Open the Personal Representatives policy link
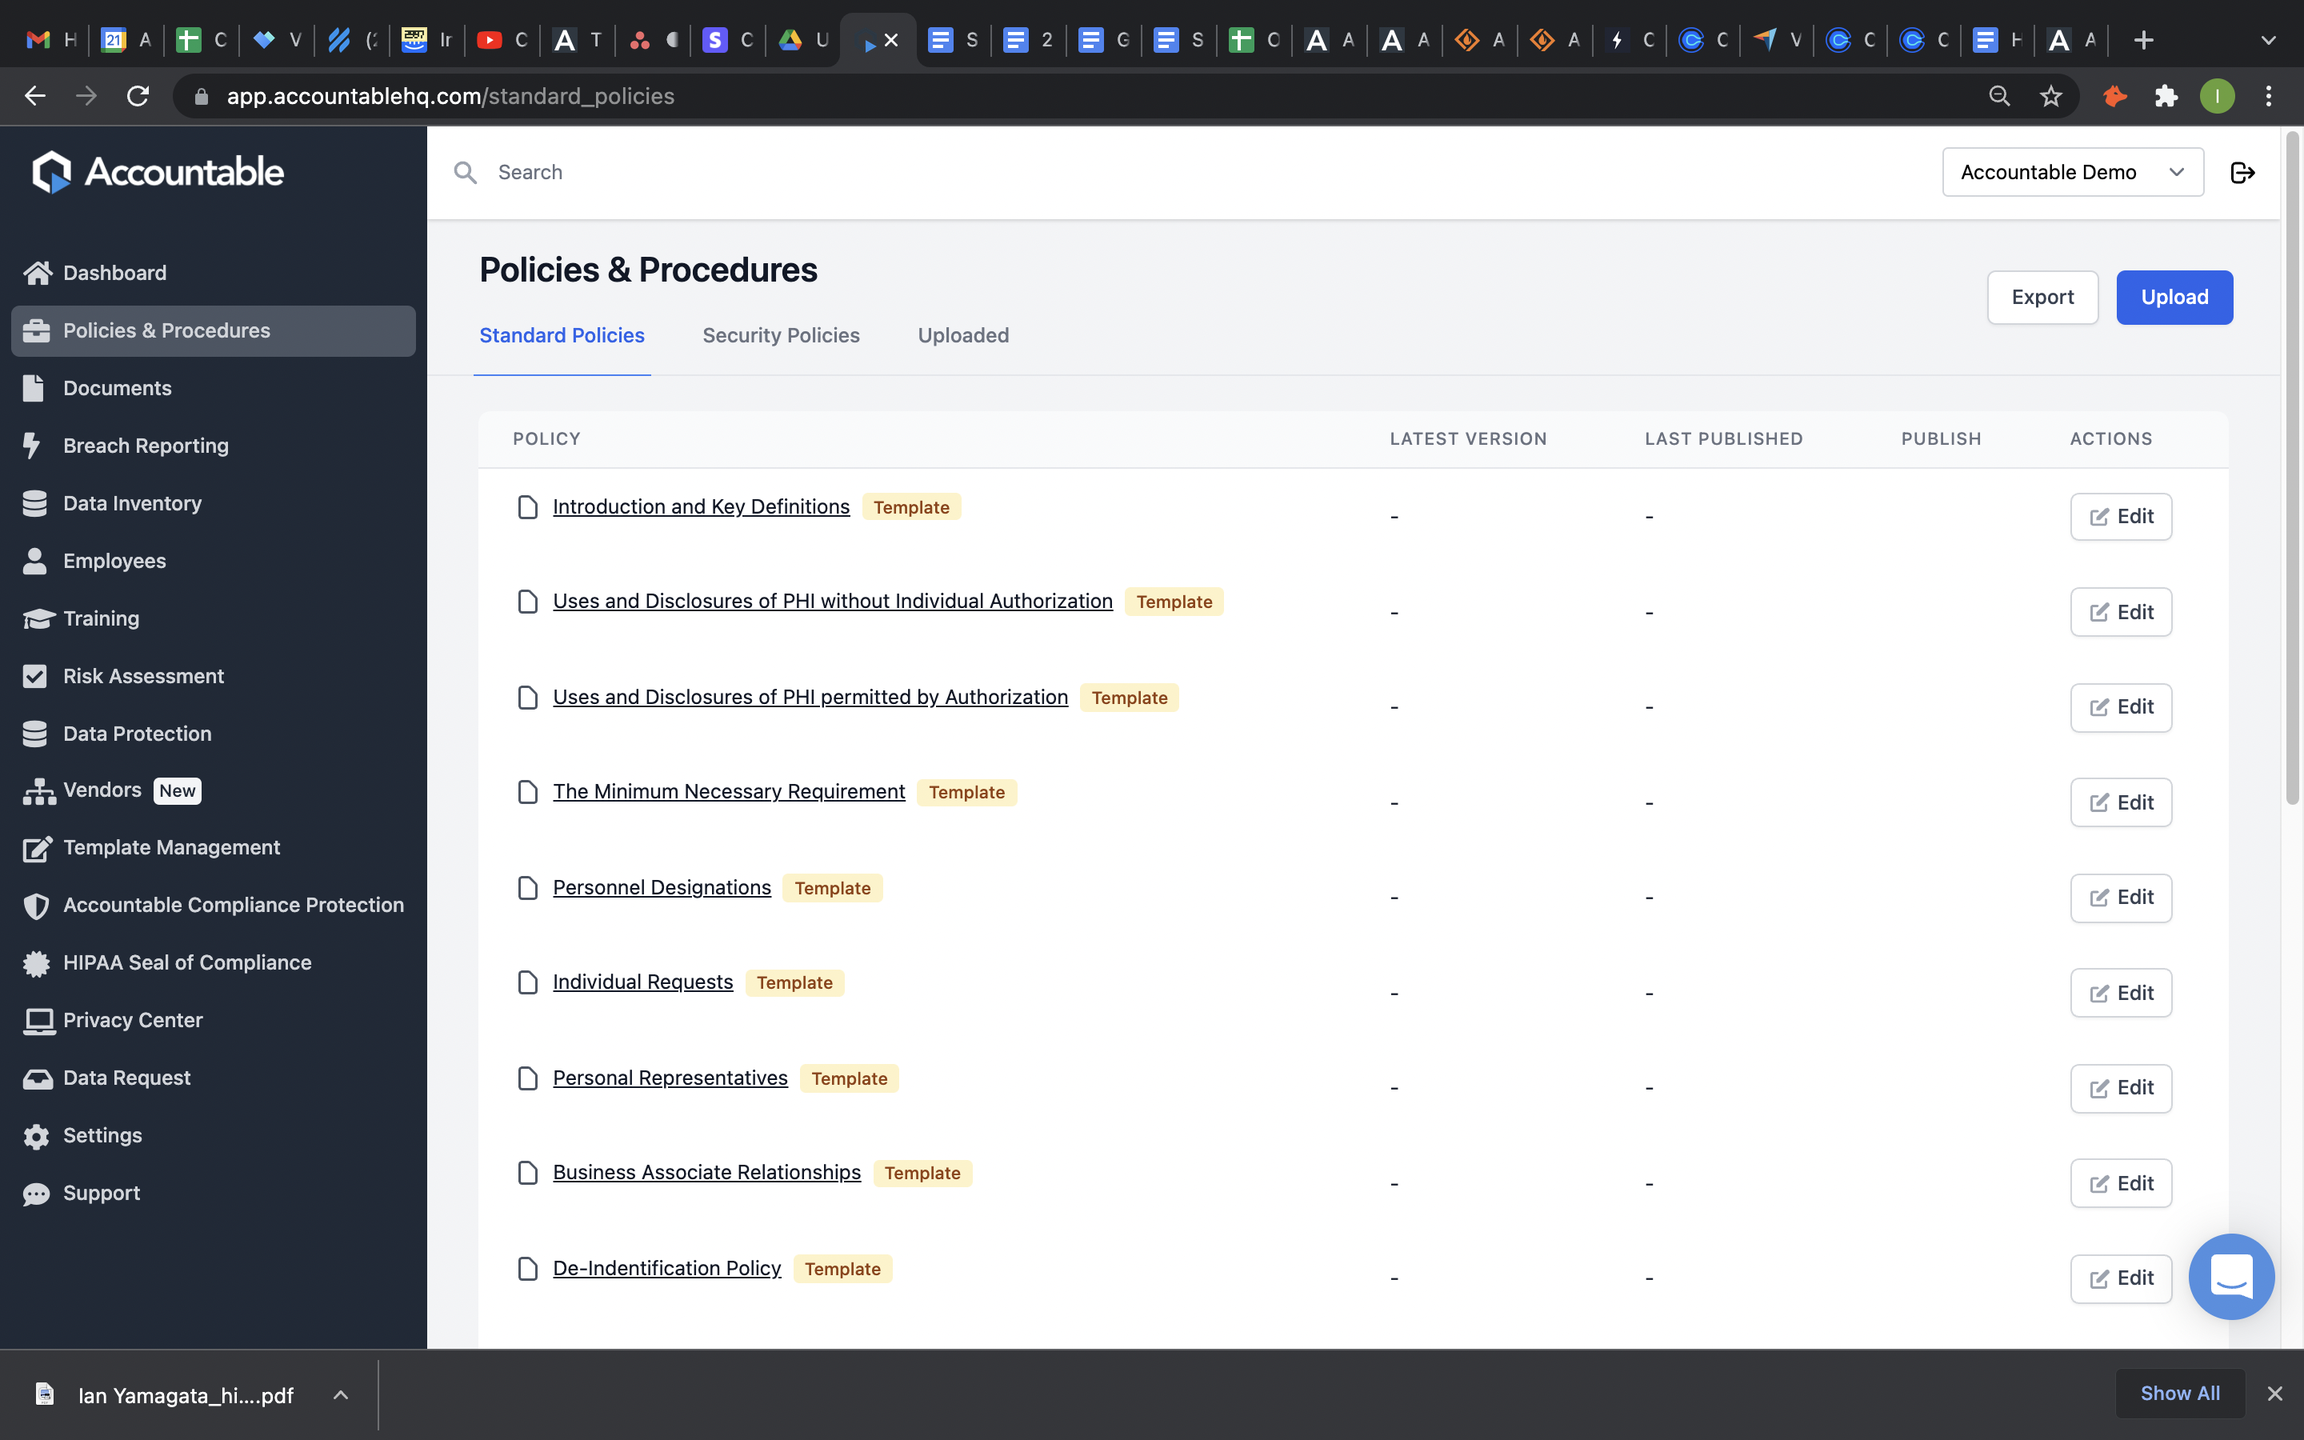Viewport: 2304px width, 1440px height. (670, 1079)
